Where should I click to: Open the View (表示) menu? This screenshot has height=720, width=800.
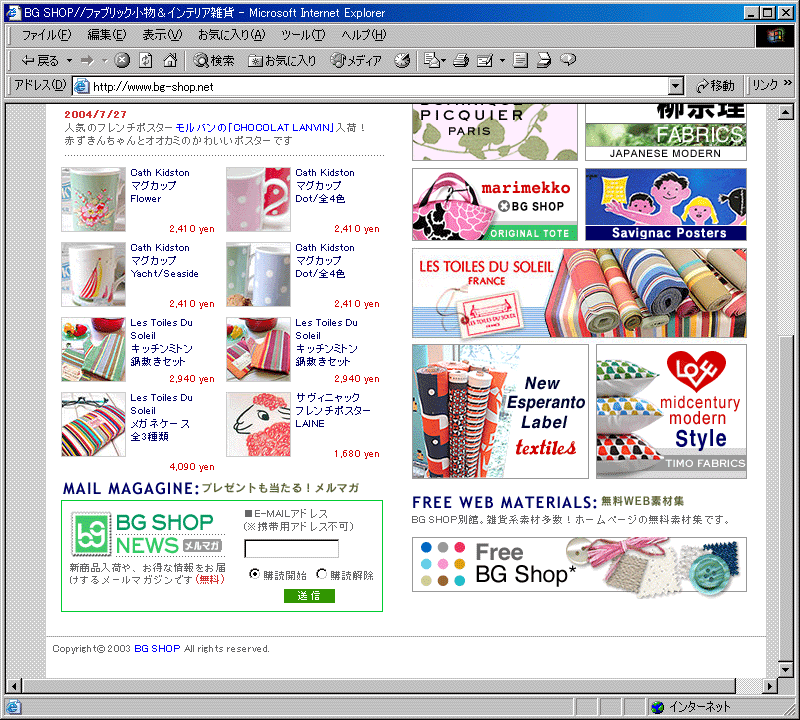tap(162, 35)
